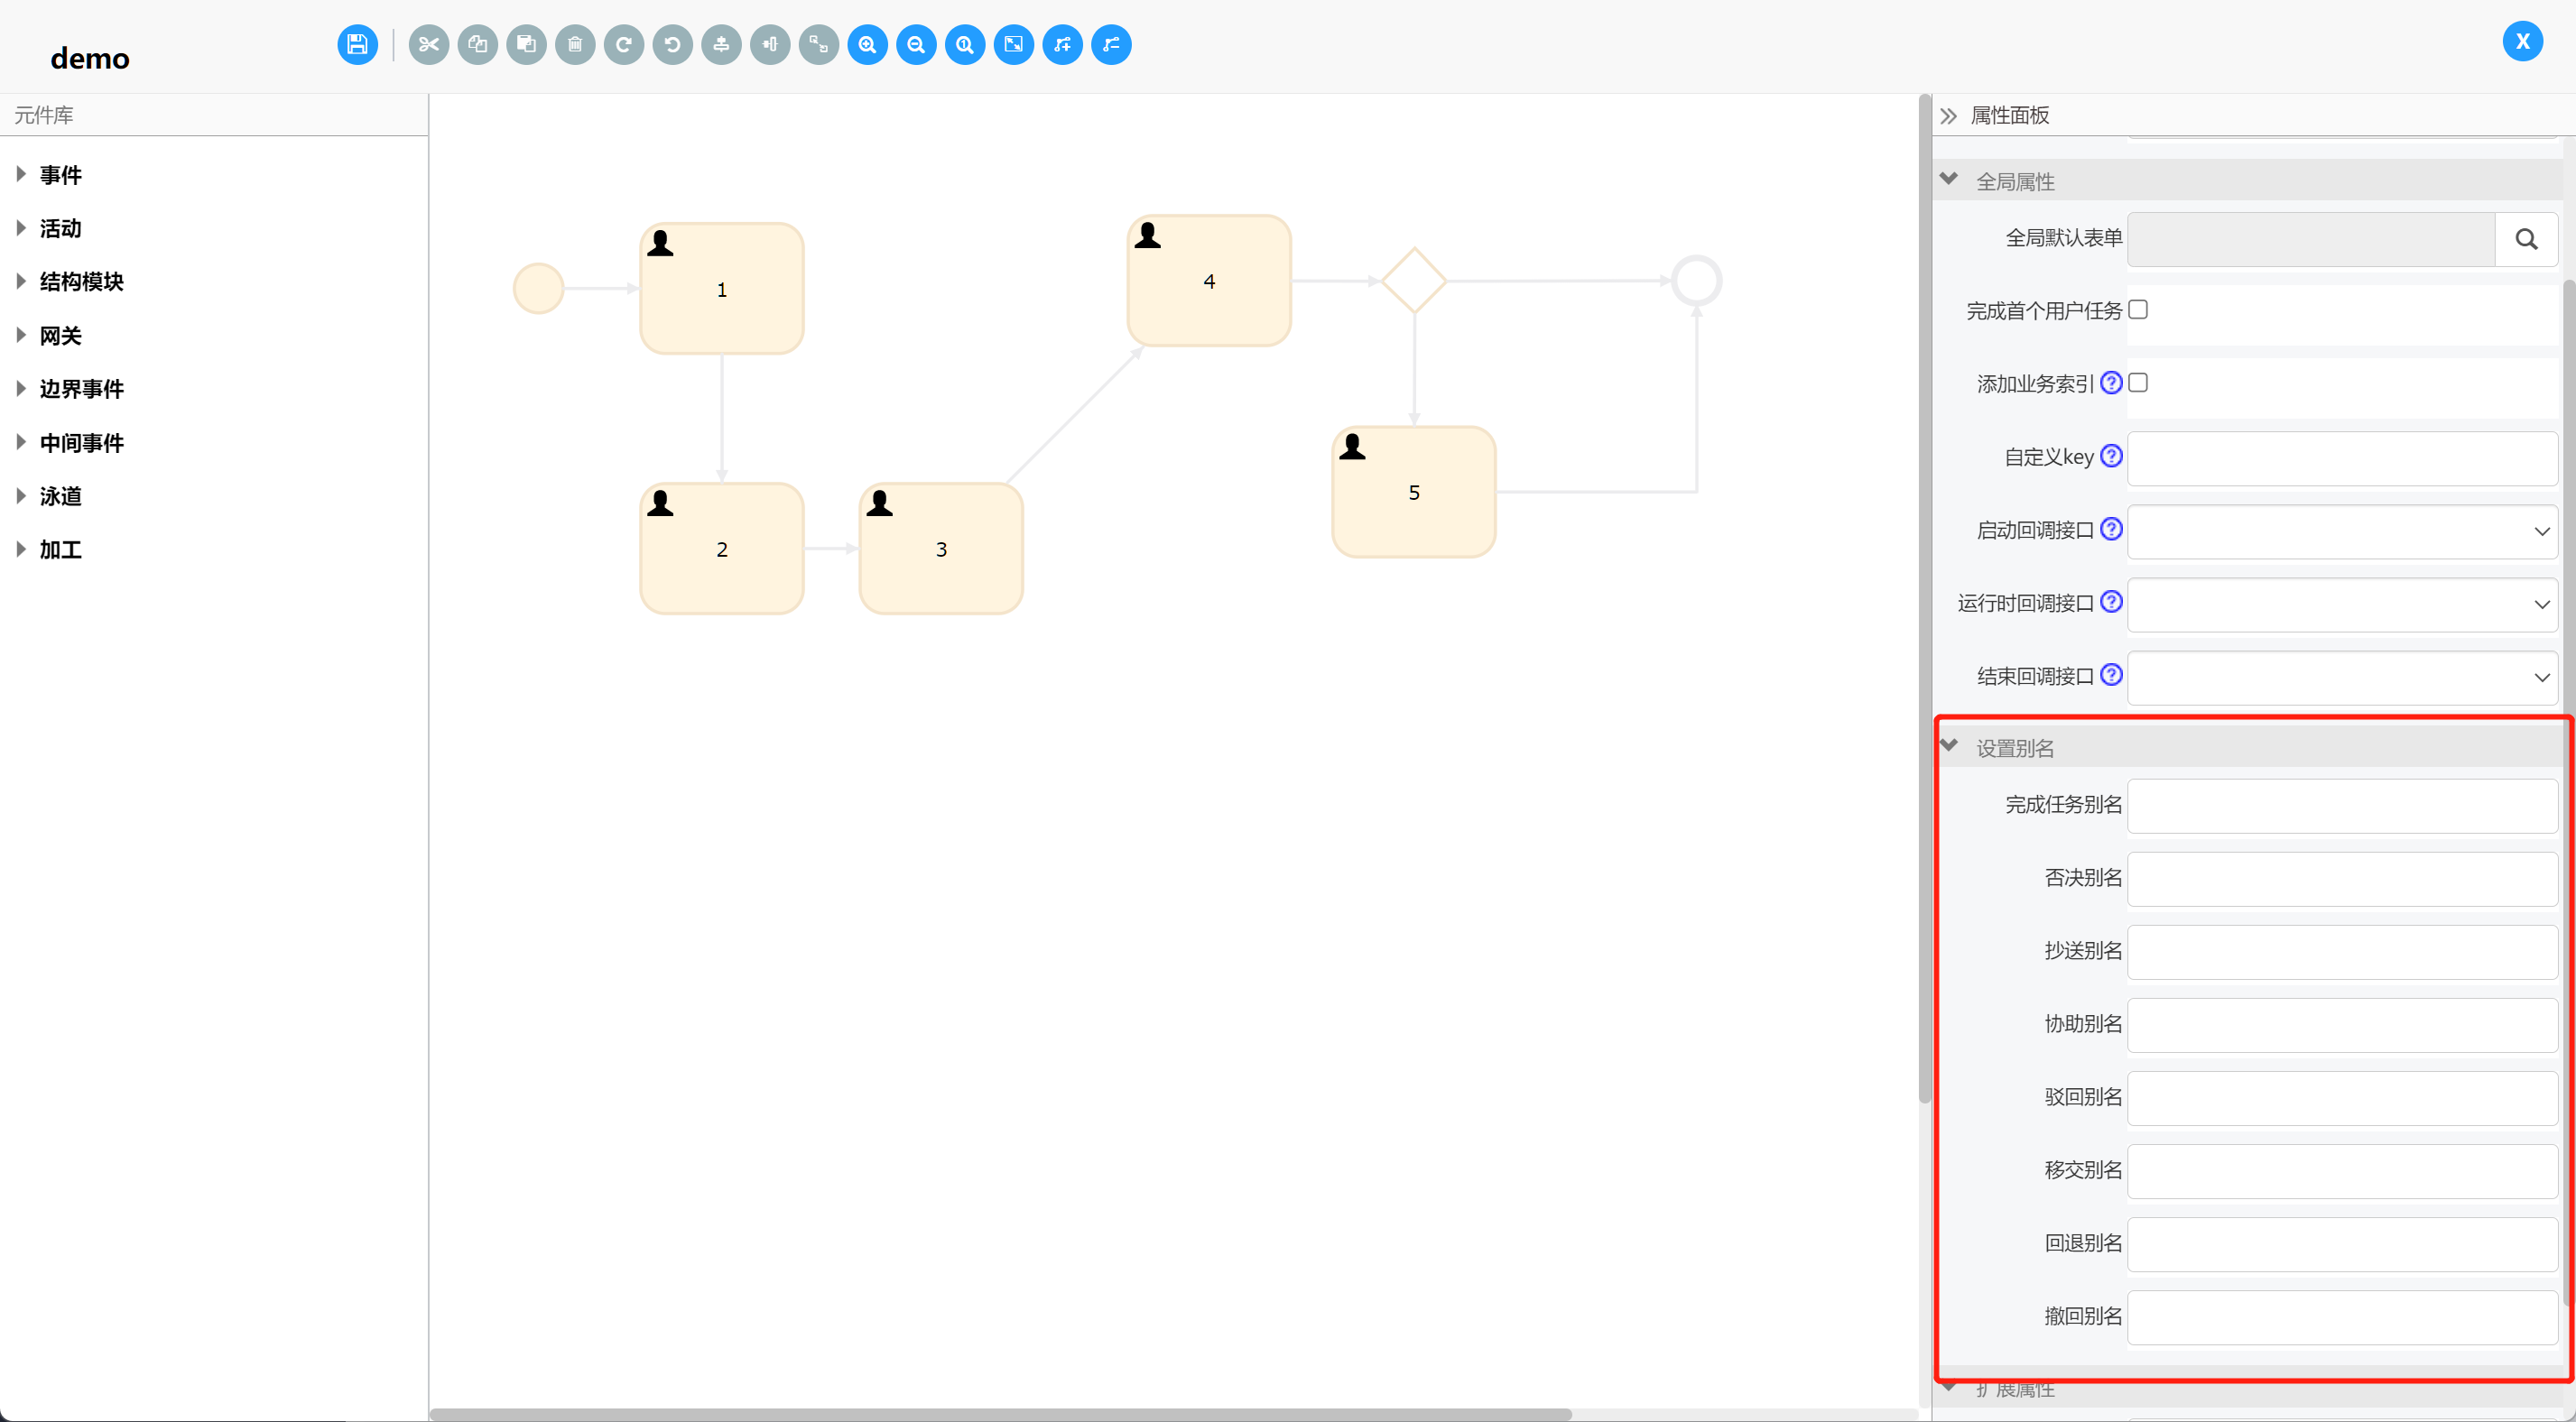Open the 结束回调接口 dropdown
The image size is (2576, 1422).
pyautogui.click(x=2342, y=677)
